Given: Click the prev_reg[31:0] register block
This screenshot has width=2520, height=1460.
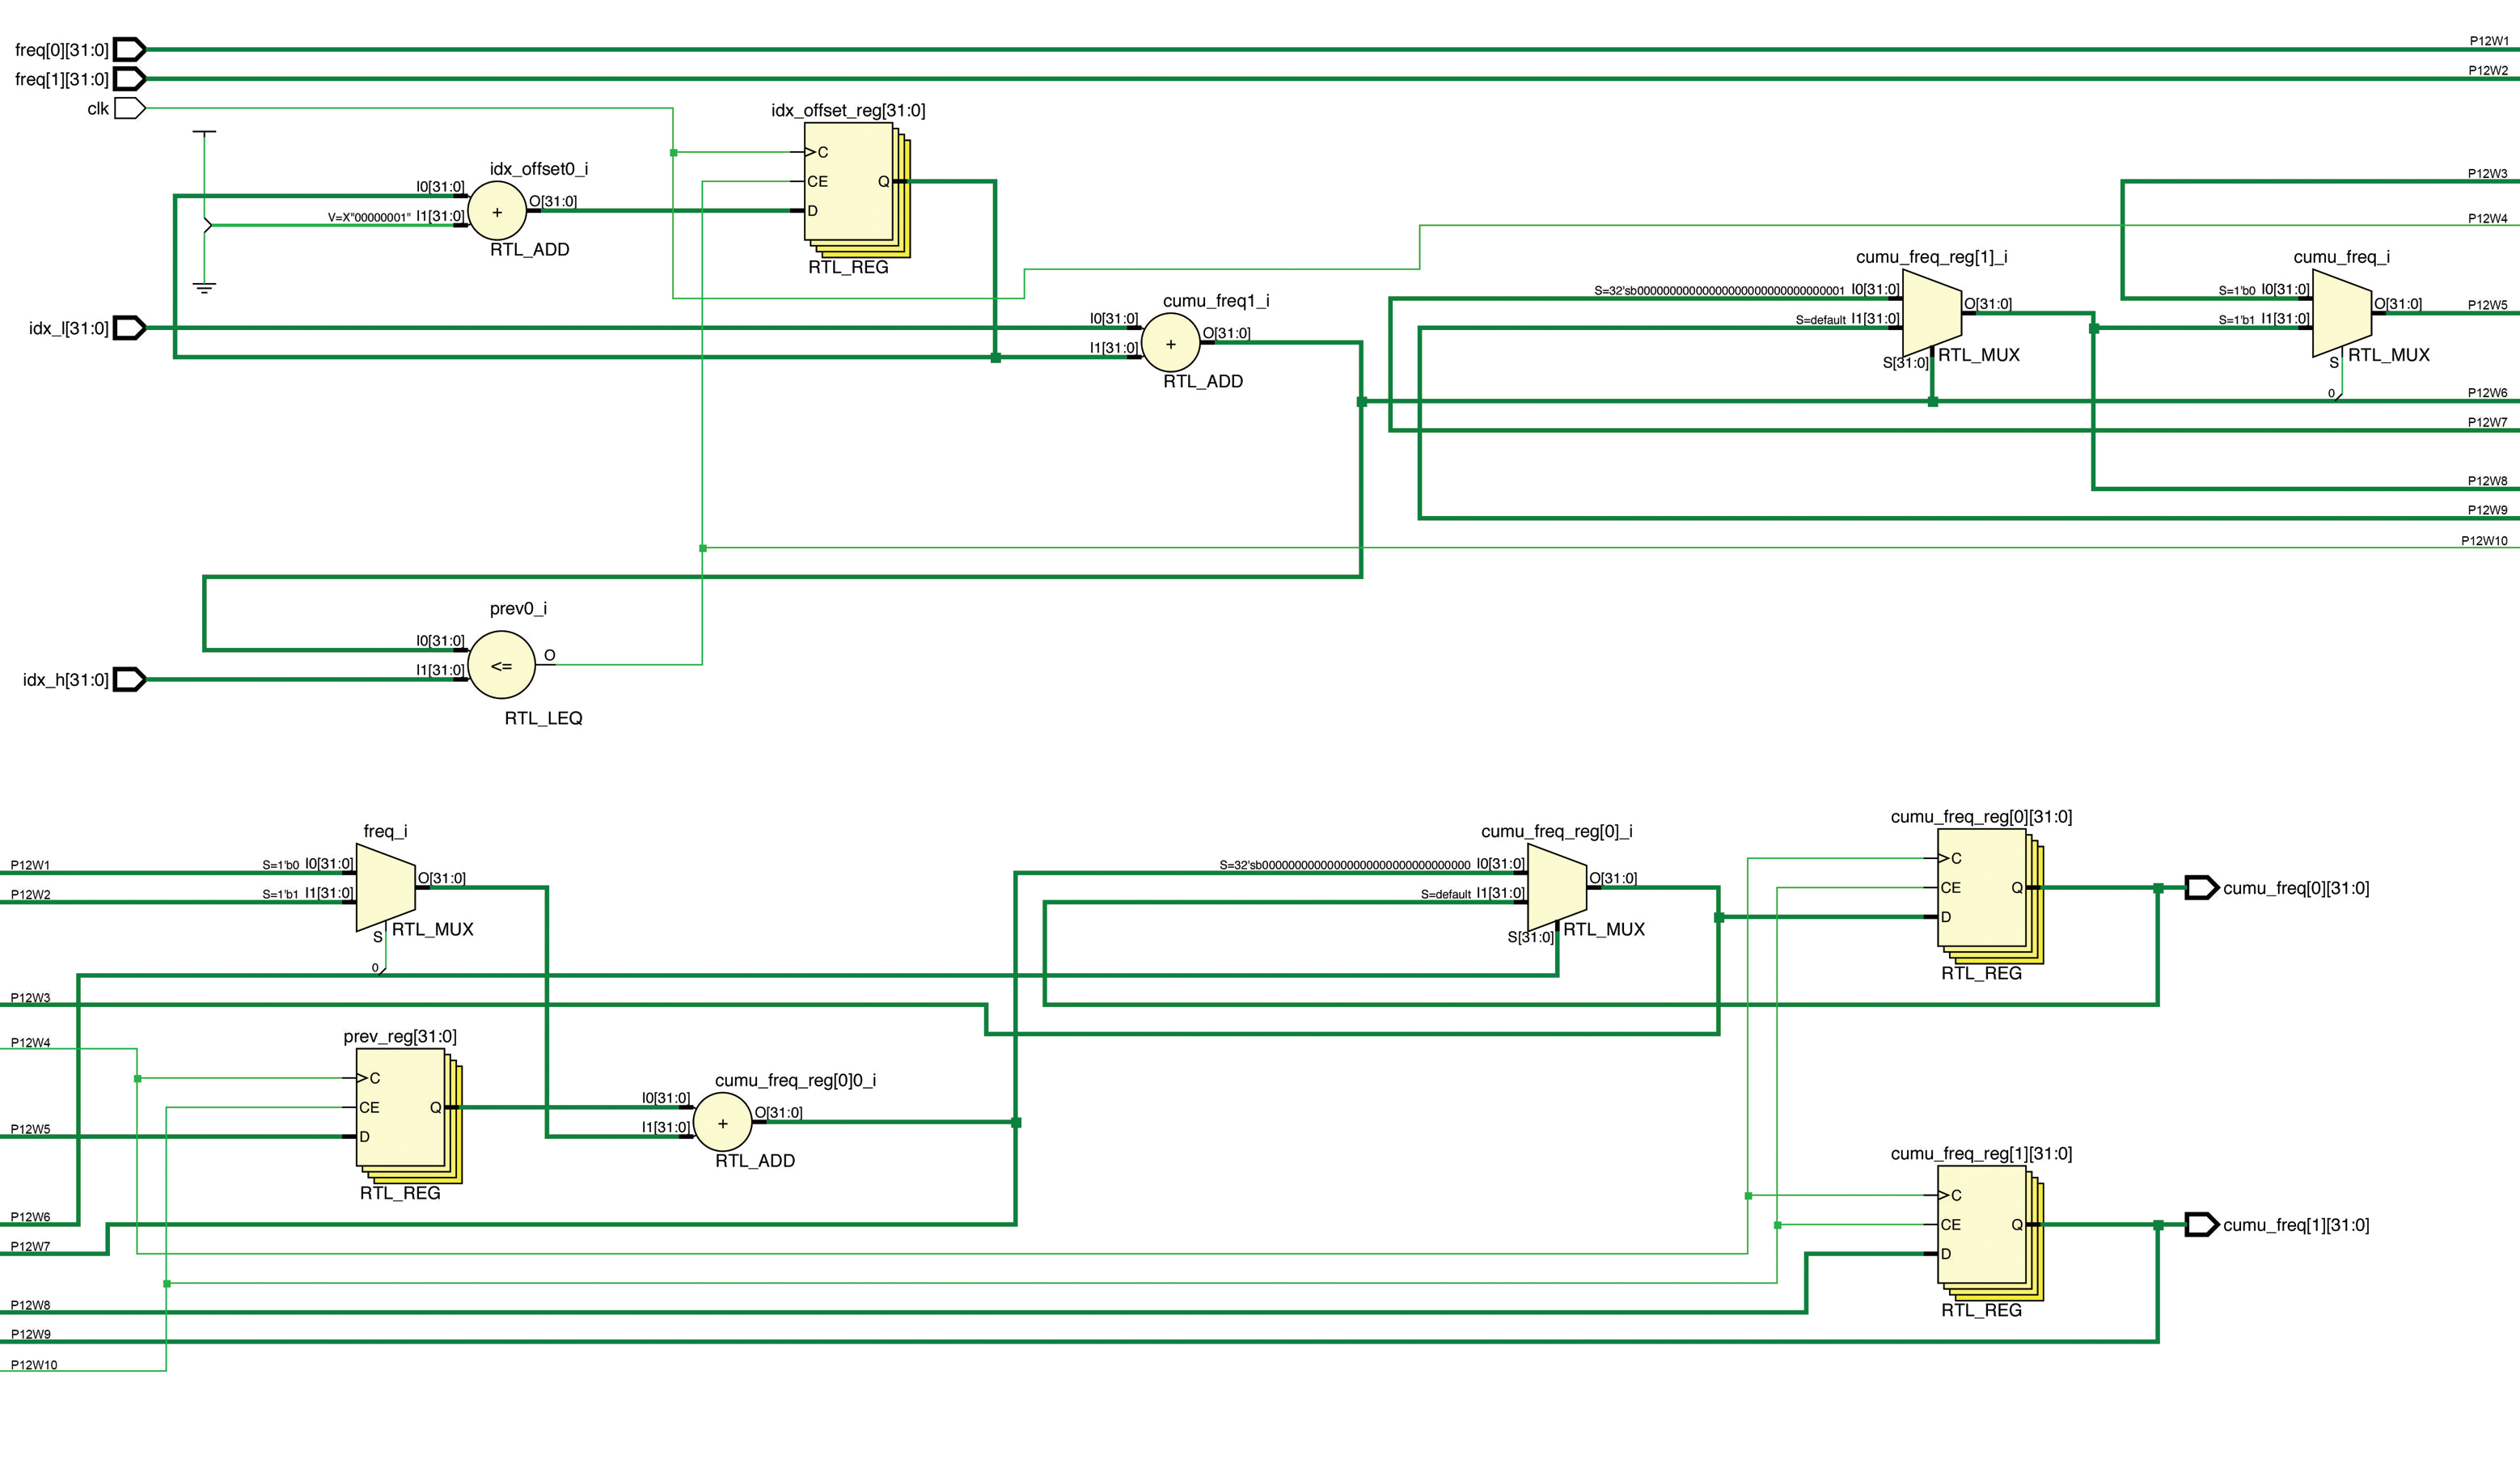Looking at the screenshot, I should coord(401,1107).
